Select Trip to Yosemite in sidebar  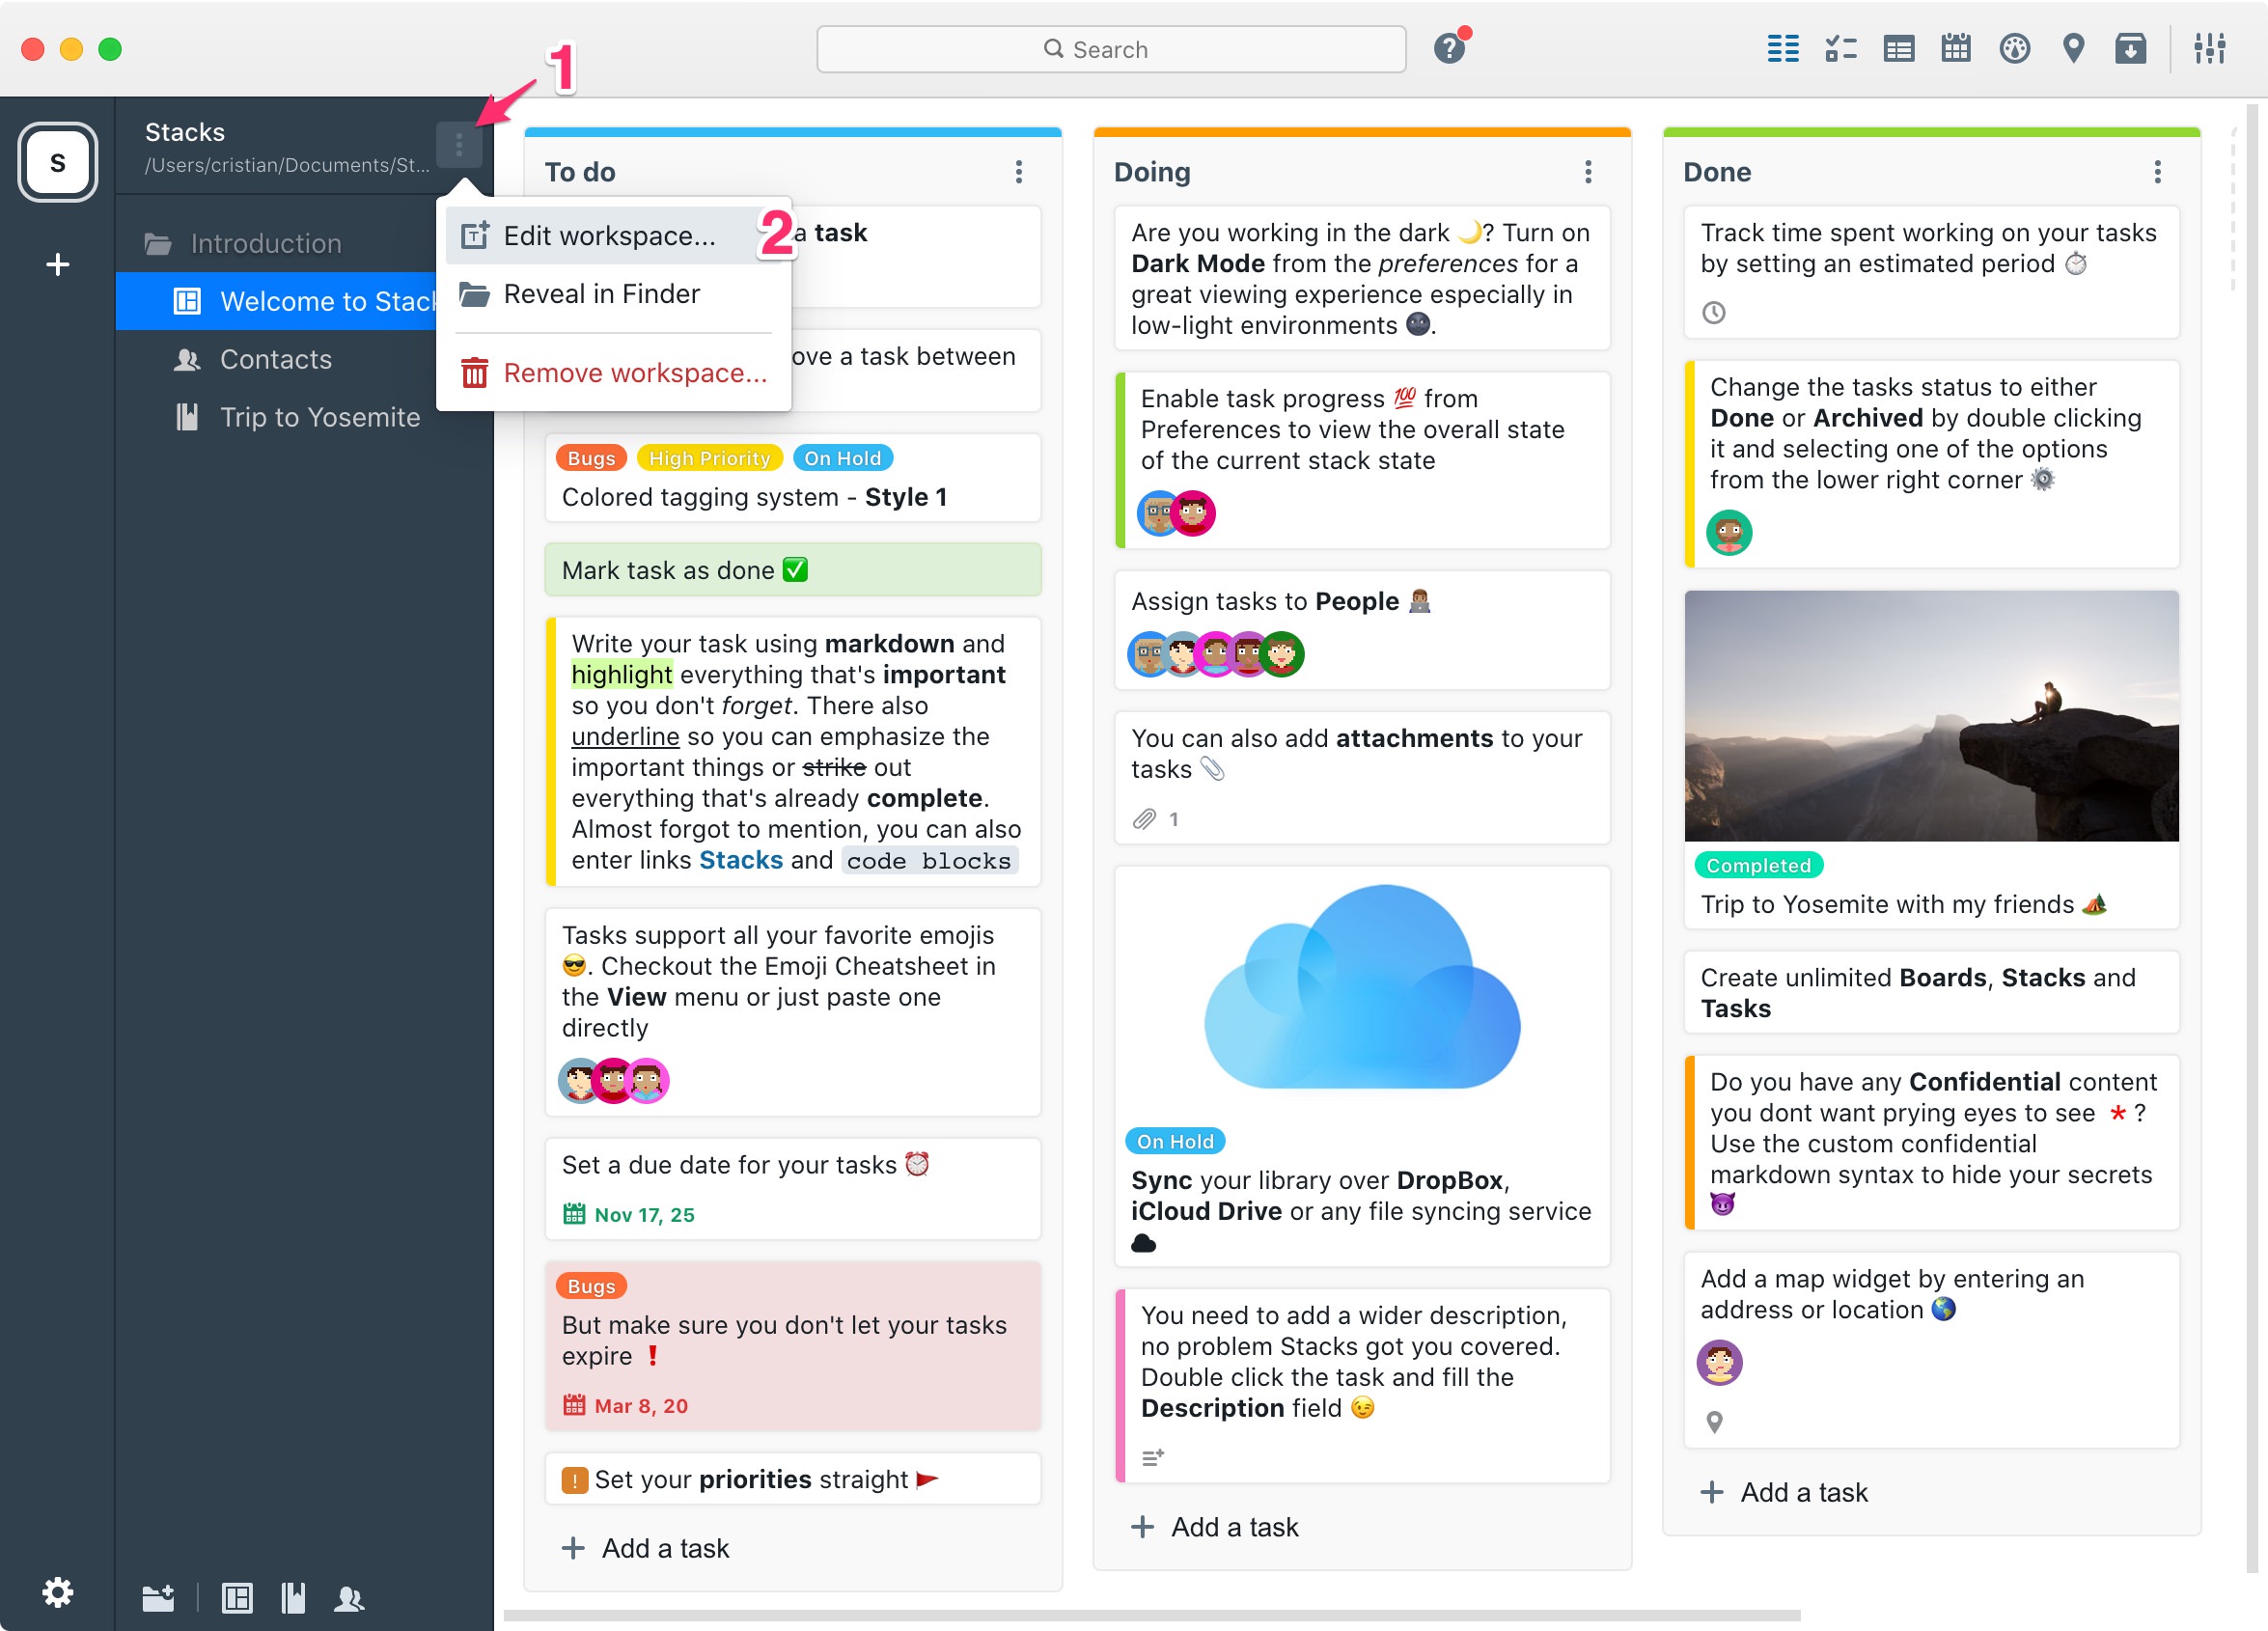319,417
